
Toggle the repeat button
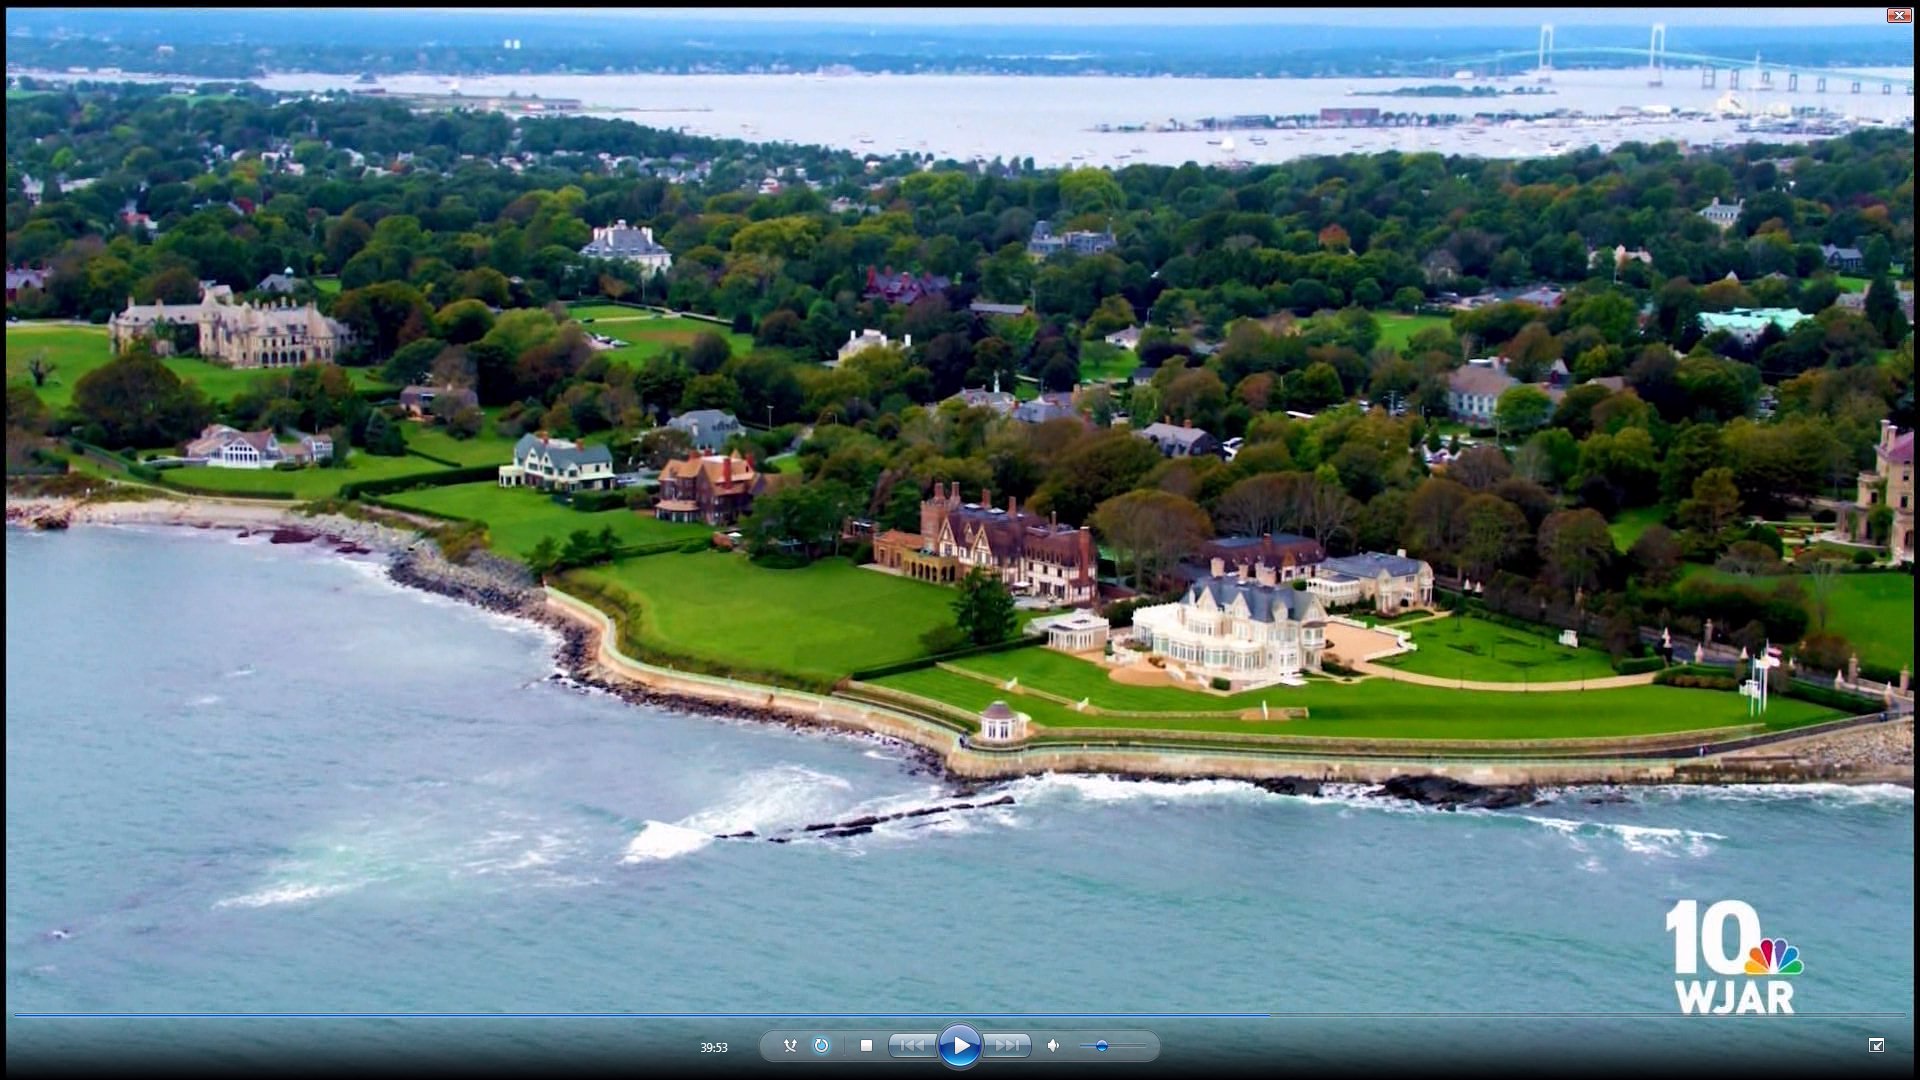pos(821,1046)
